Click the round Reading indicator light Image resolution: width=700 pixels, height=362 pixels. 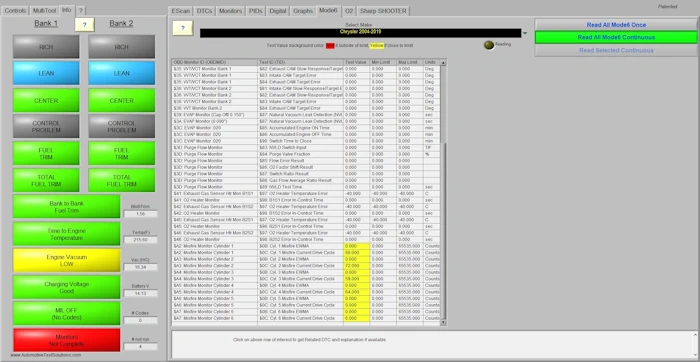489,45
